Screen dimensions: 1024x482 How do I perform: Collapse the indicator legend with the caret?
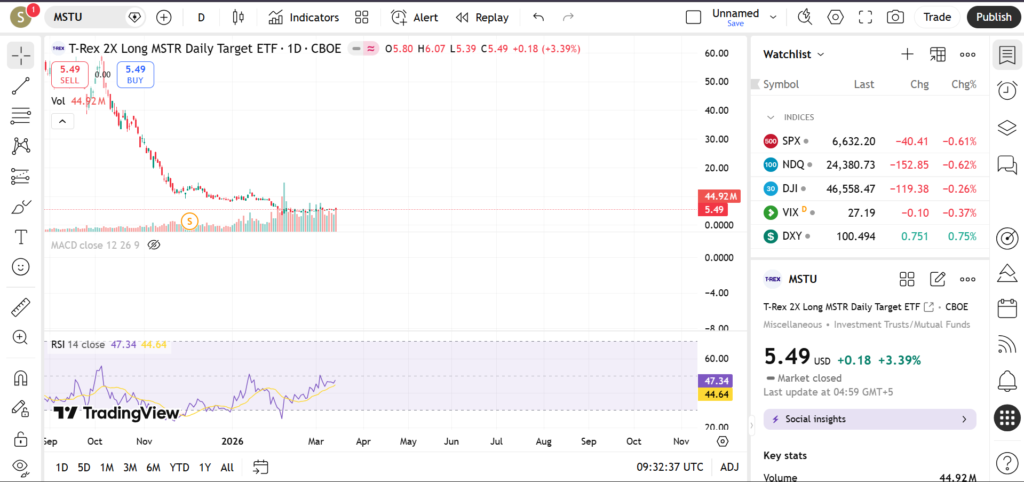(x=62, y=121)
